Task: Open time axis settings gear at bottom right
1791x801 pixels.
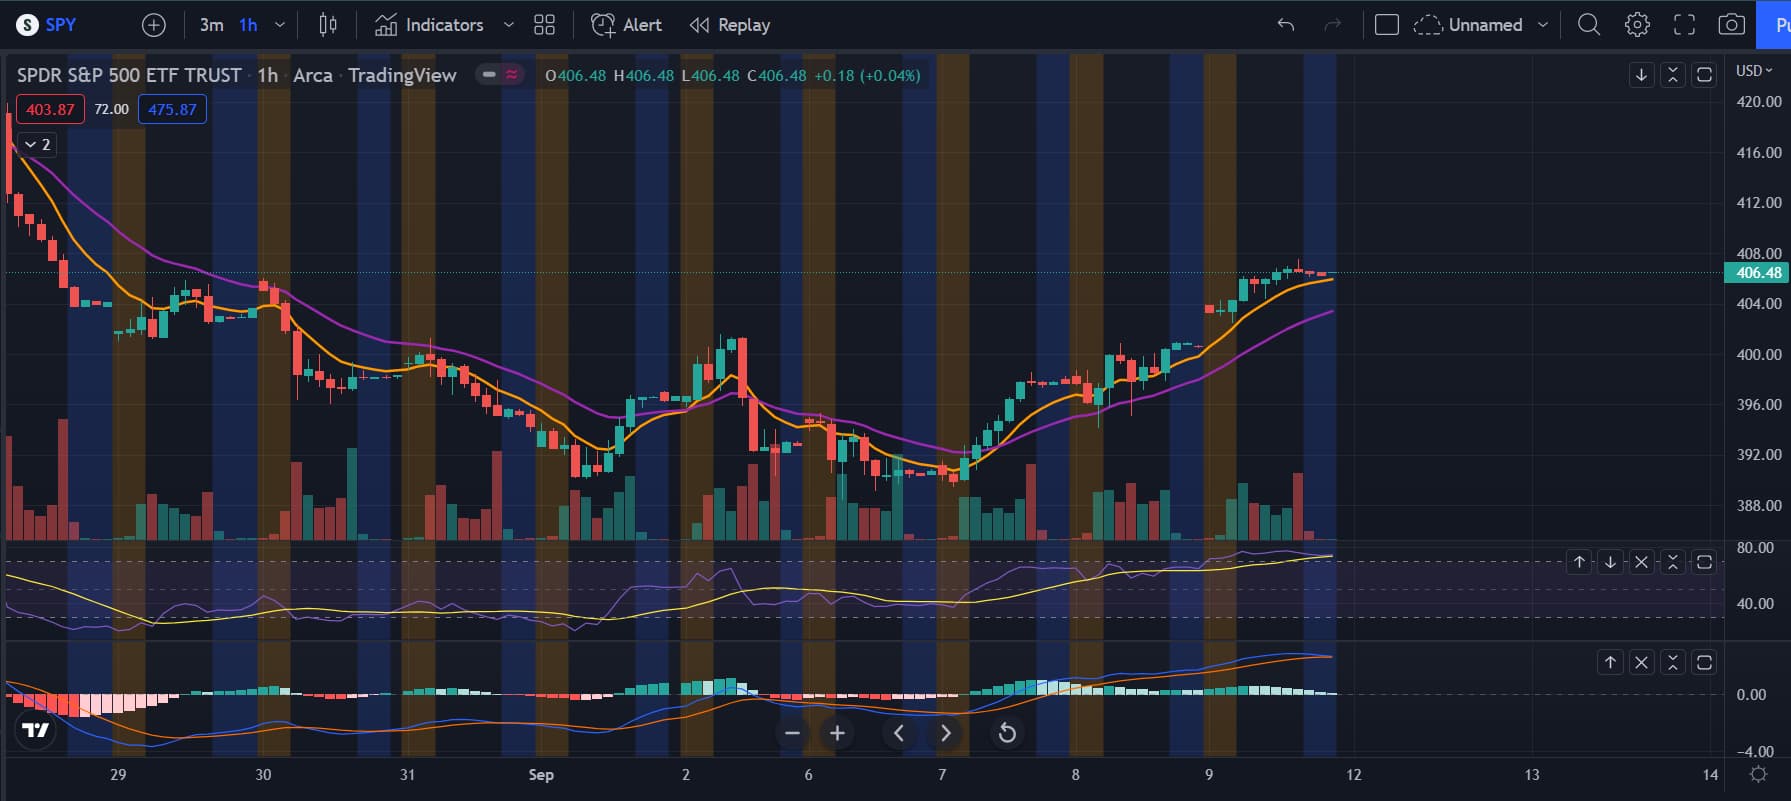Action: (x=1758, y=774)
